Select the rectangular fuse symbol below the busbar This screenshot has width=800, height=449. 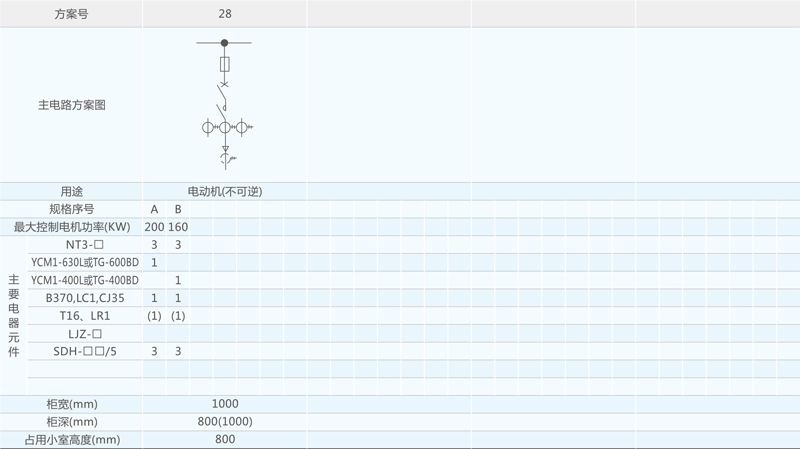tap(225, 64)
